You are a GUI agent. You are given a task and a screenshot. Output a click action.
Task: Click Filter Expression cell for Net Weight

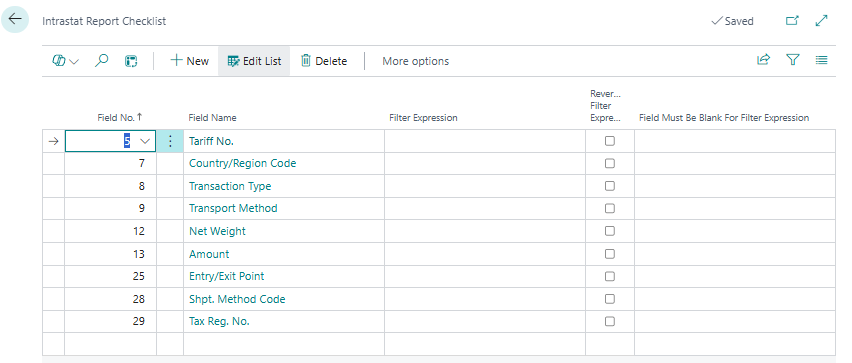click(x=485, y=231)
